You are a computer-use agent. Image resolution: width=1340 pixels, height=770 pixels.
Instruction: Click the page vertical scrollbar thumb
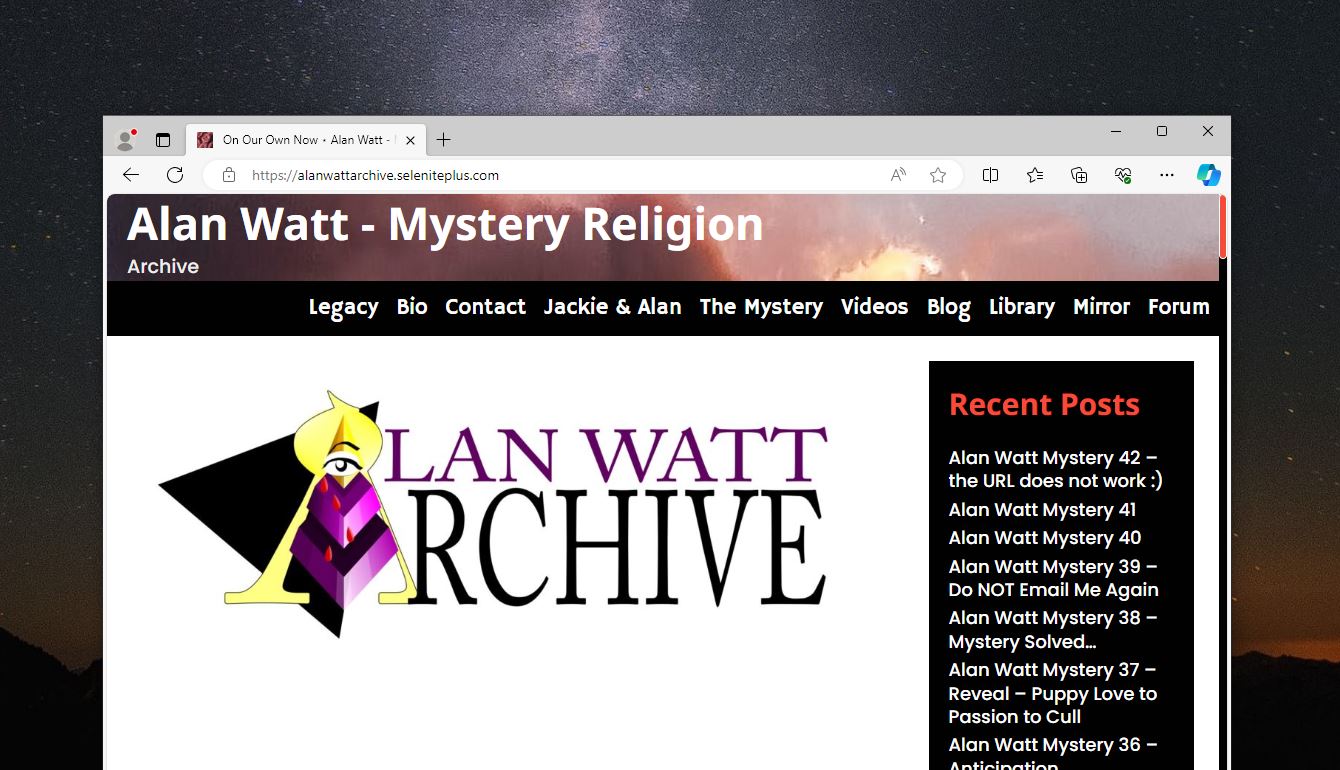coord(1223,227)
